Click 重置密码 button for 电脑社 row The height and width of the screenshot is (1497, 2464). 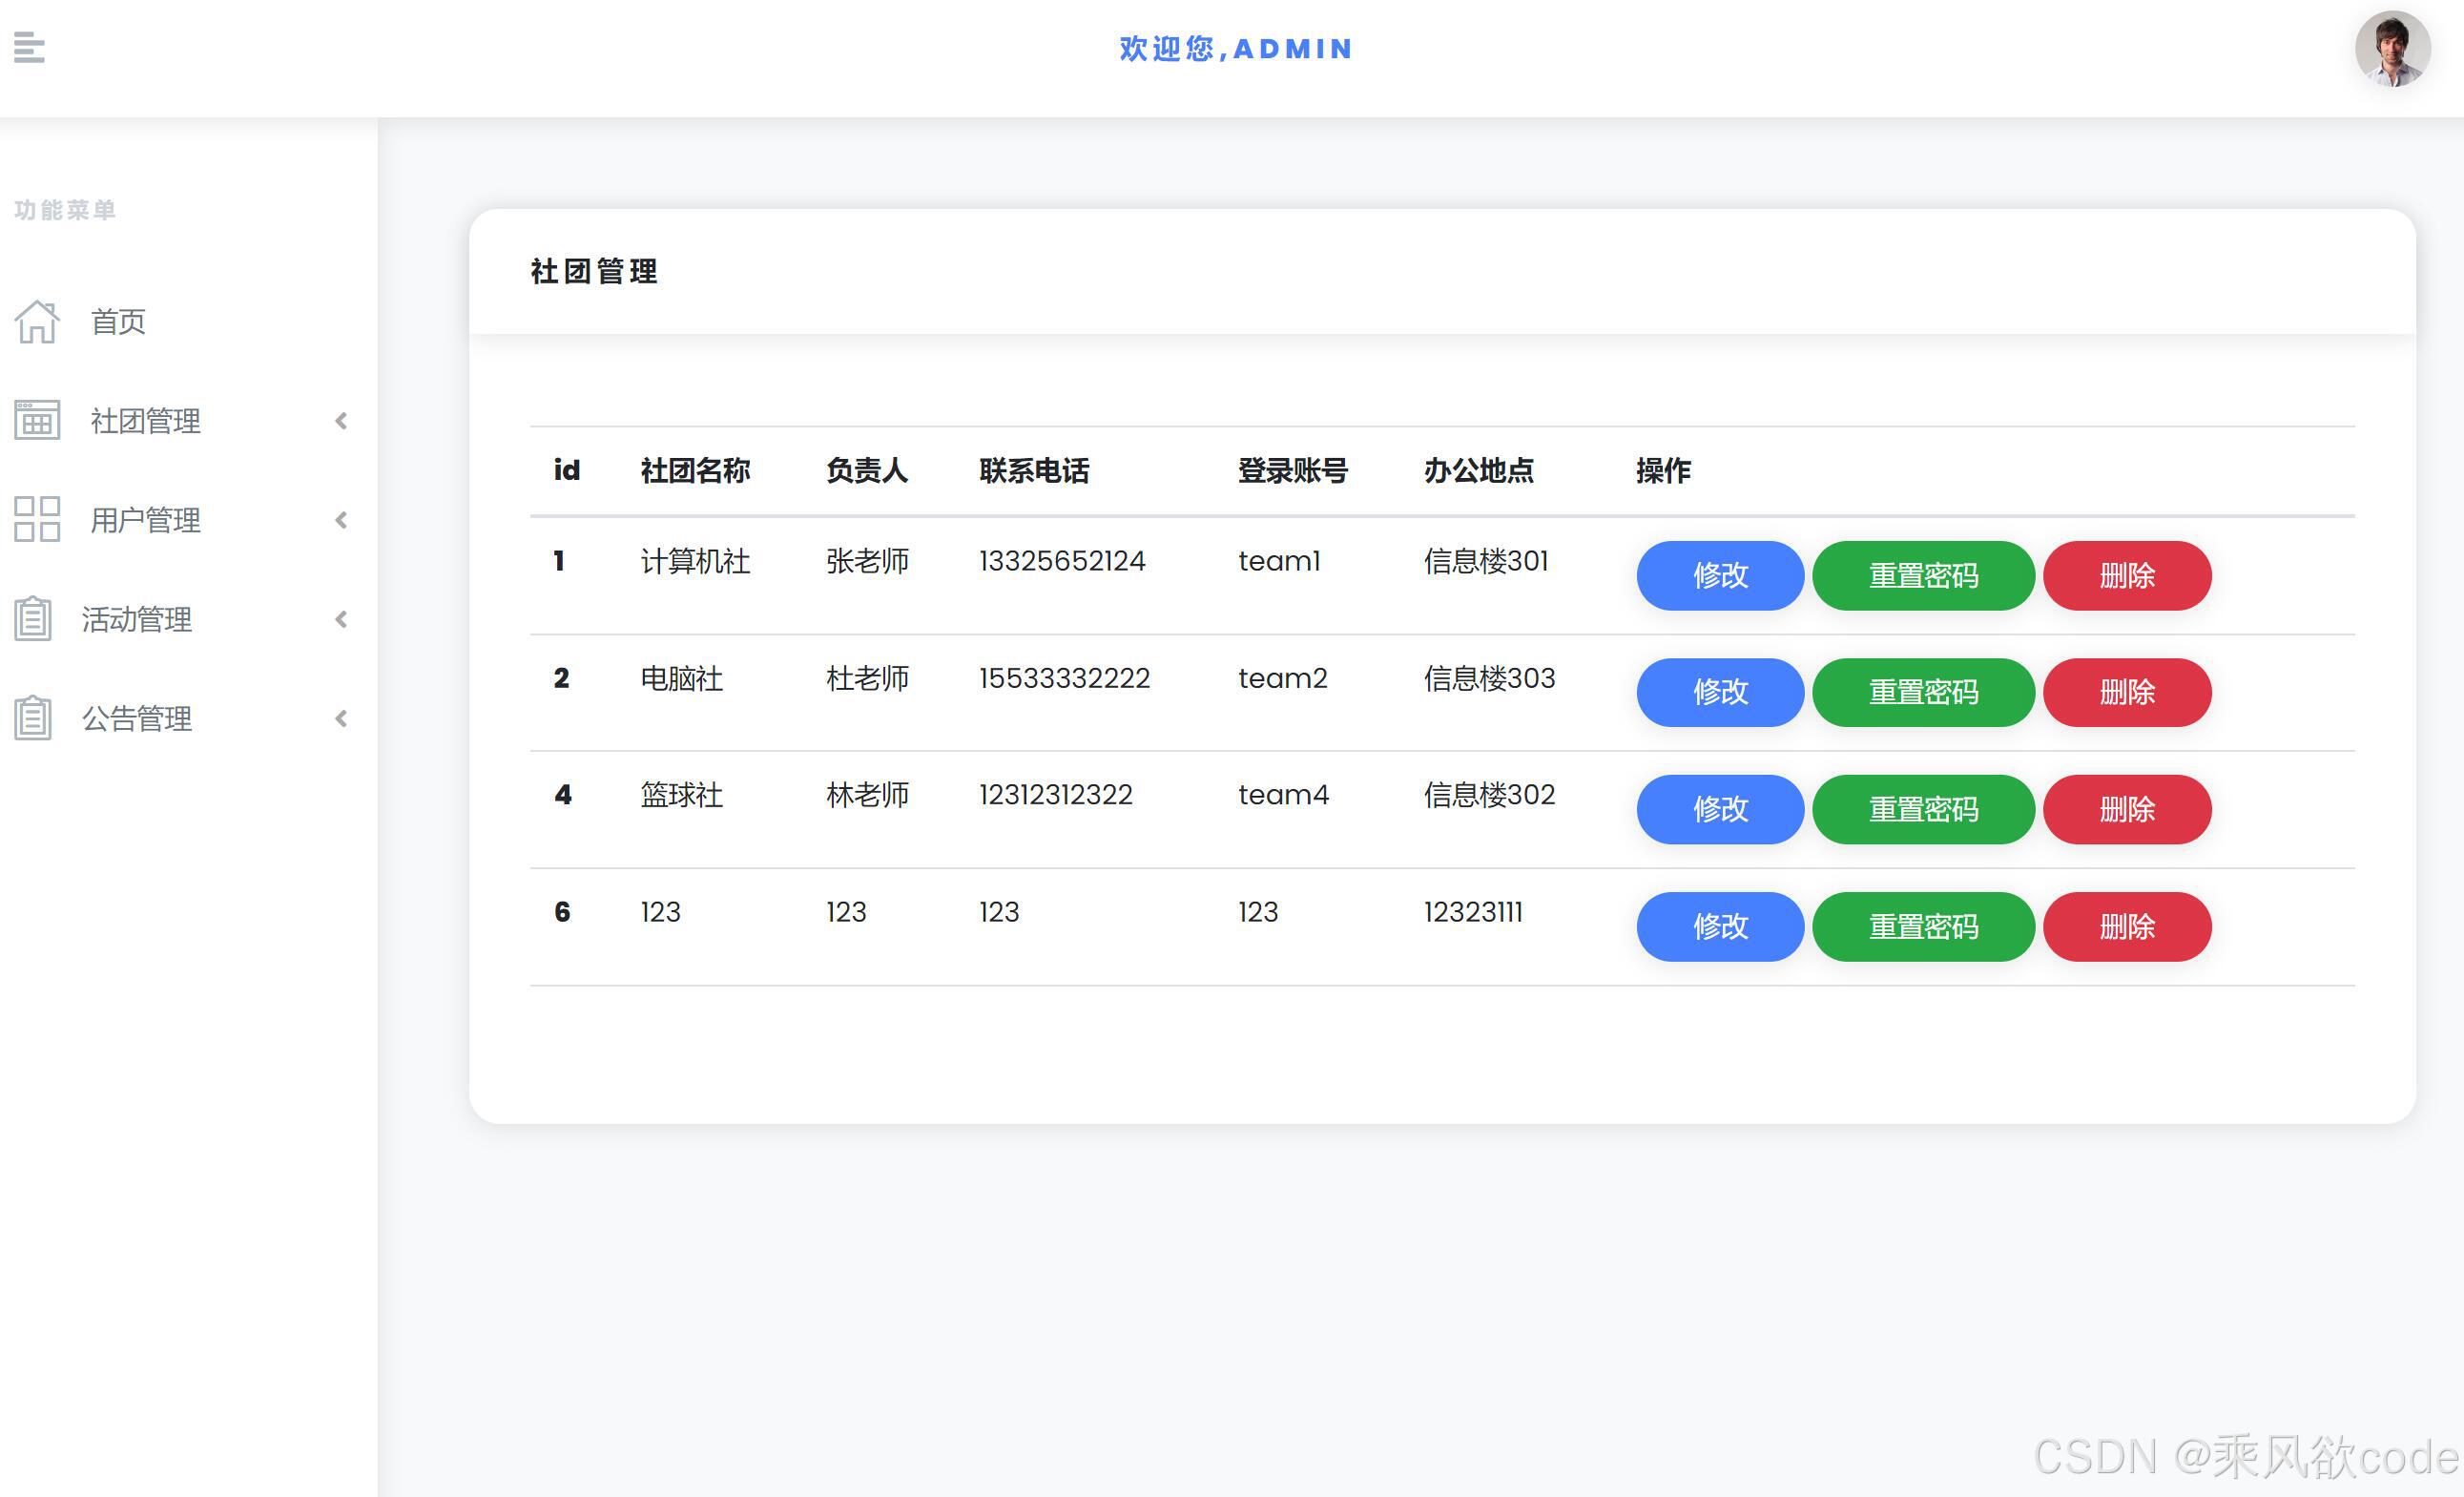coord(1923,692)
